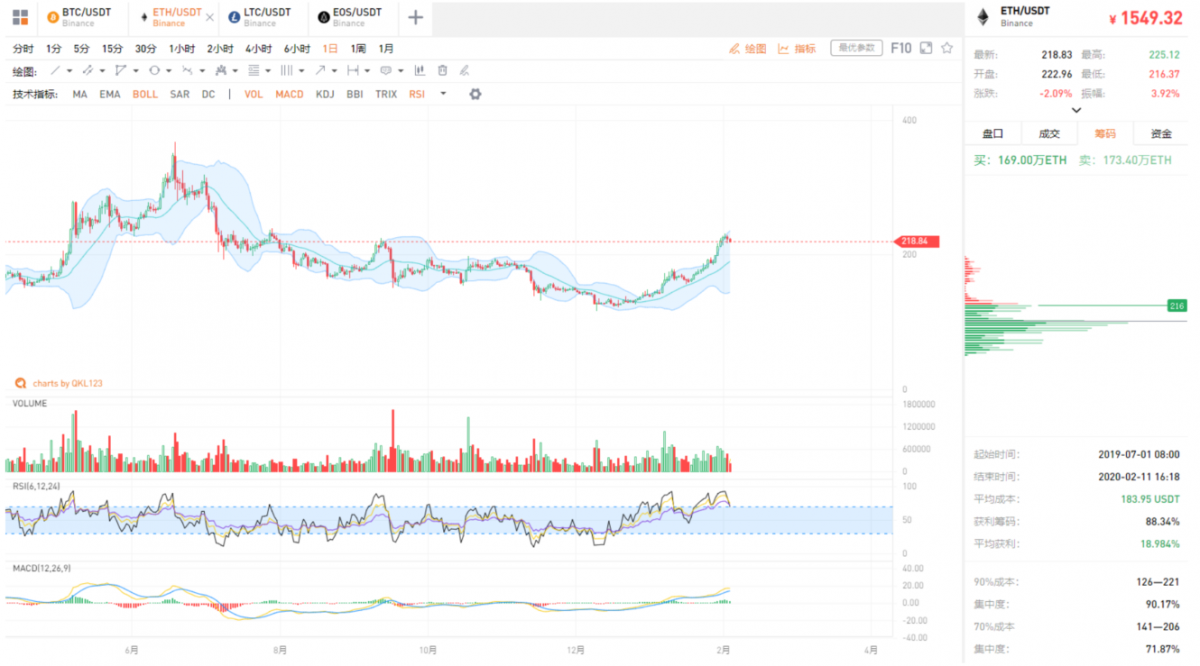Click the candlestick chart style icon
Viewport: 1200px width, 666px height.
click(418, 70)
